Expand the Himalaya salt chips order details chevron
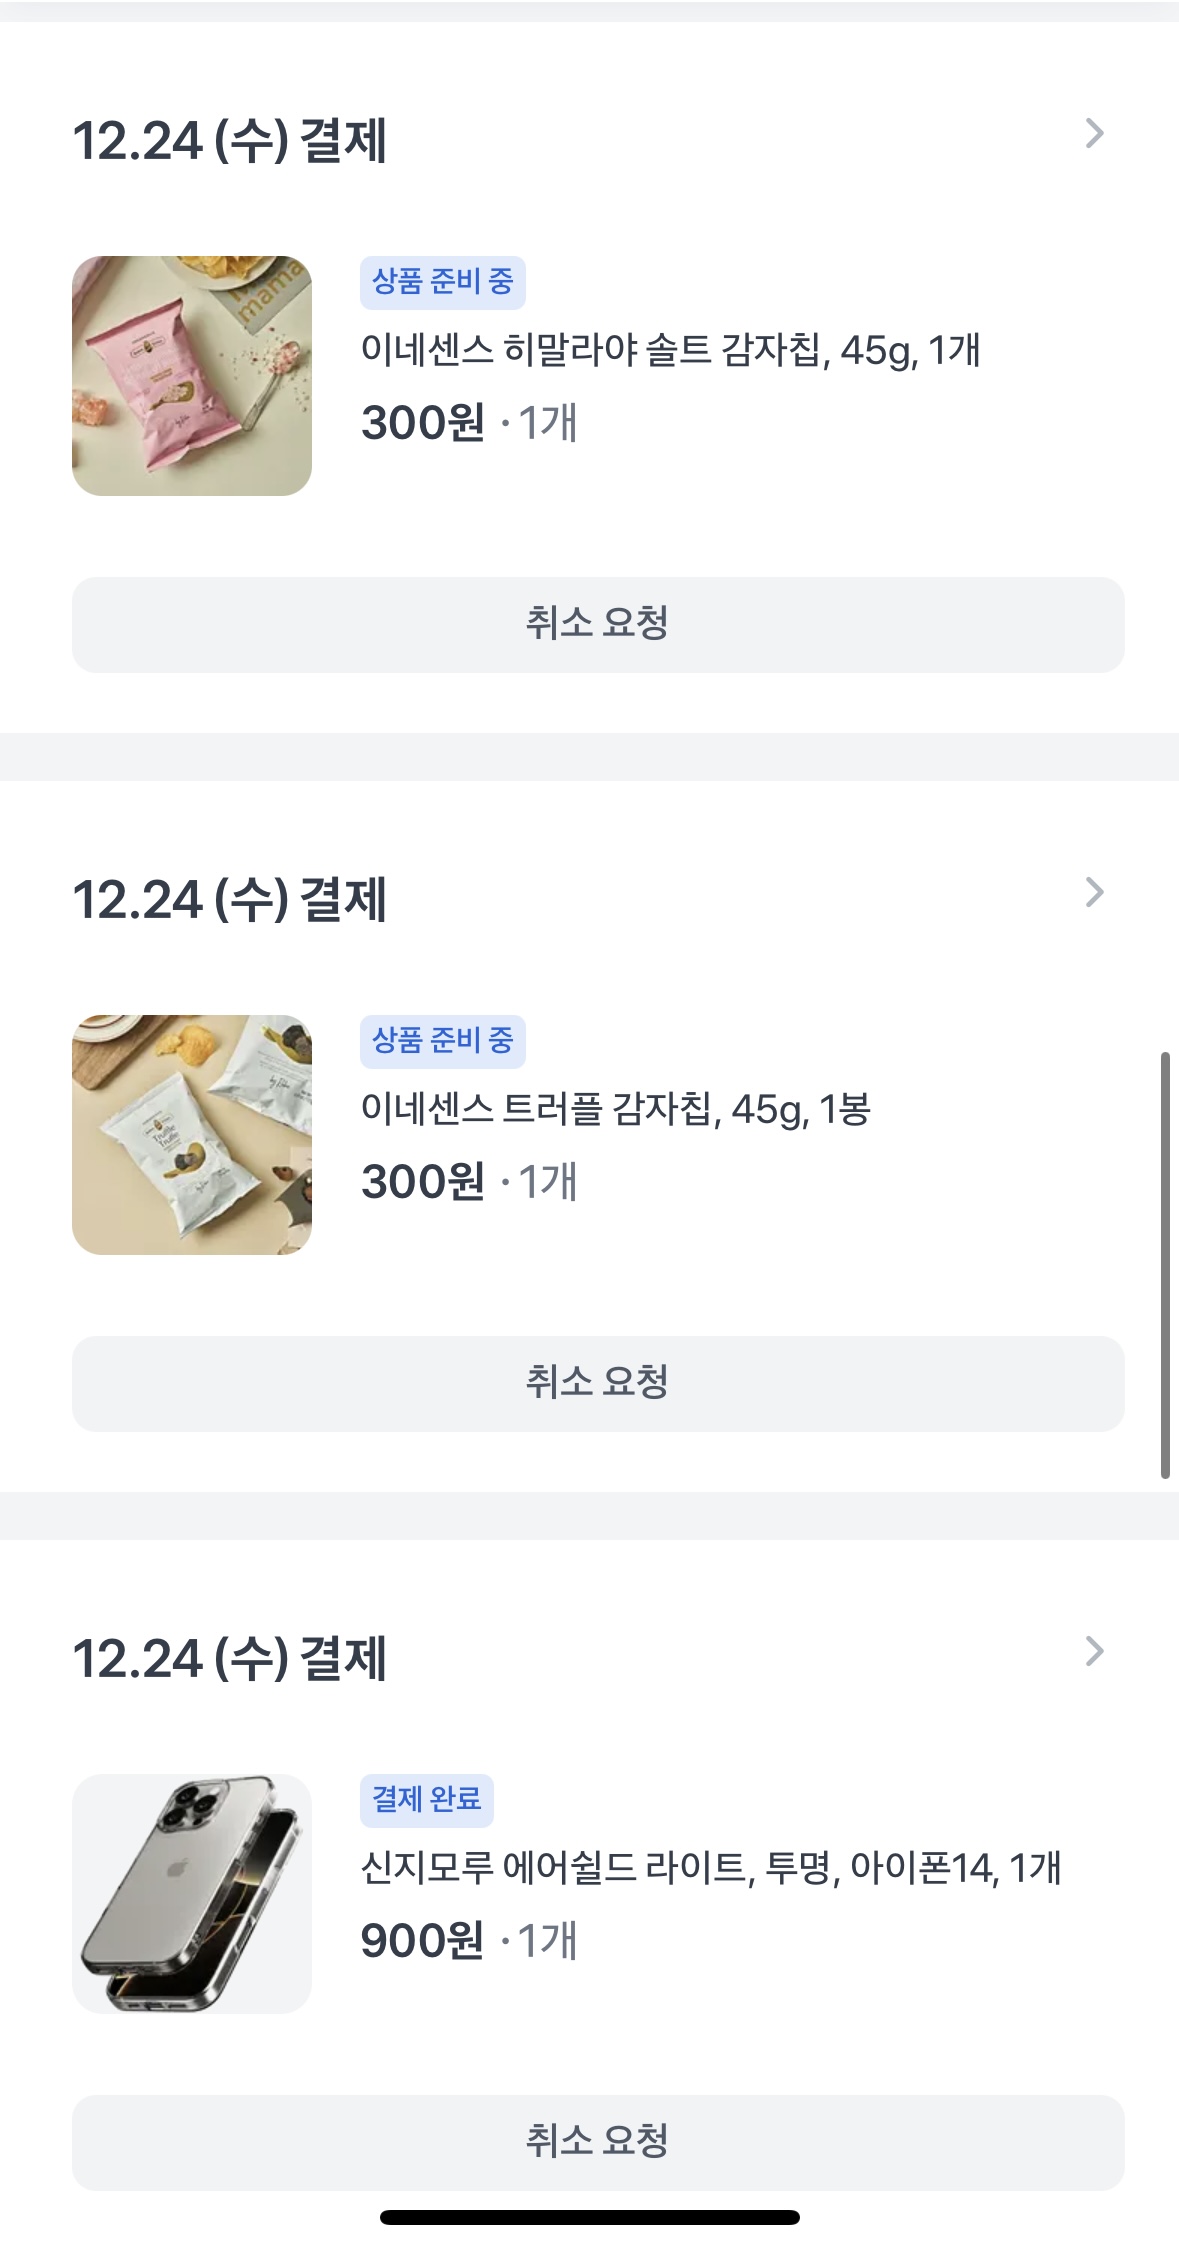Image resolution: width=1179 pixels, height=2248 pixels. click(1094, 134)
